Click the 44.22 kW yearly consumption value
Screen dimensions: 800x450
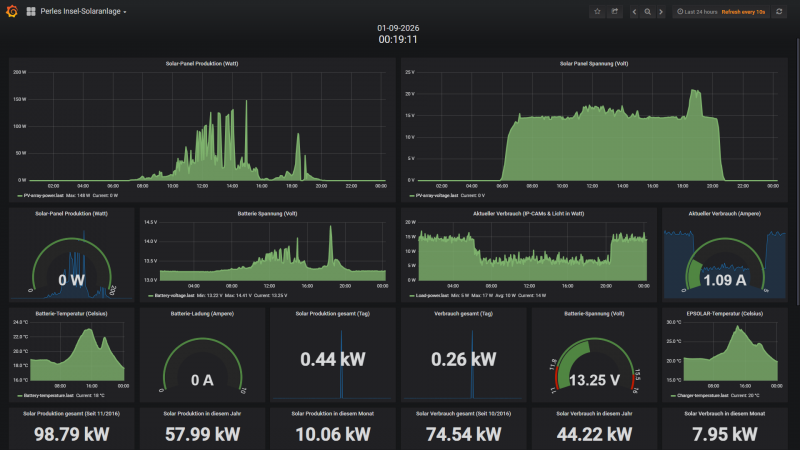pyautogui.click(x=594, y=434)
